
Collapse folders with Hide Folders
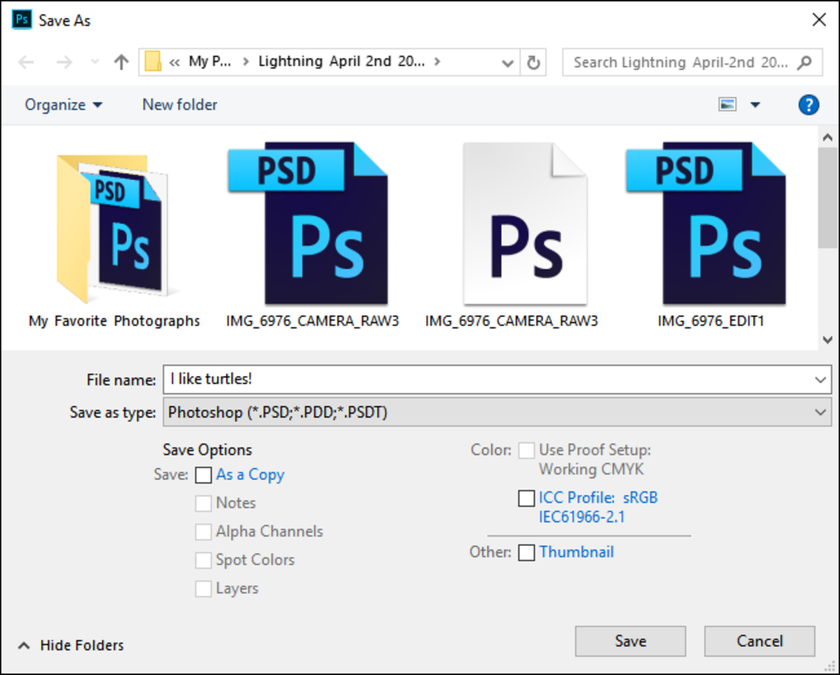click(x=71, y=646)
